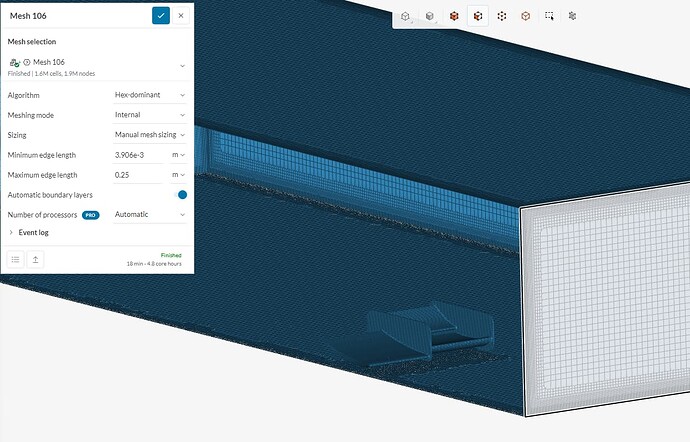Open the view orientation cube menu
This screenshot has height=442, width=690.
405,16
